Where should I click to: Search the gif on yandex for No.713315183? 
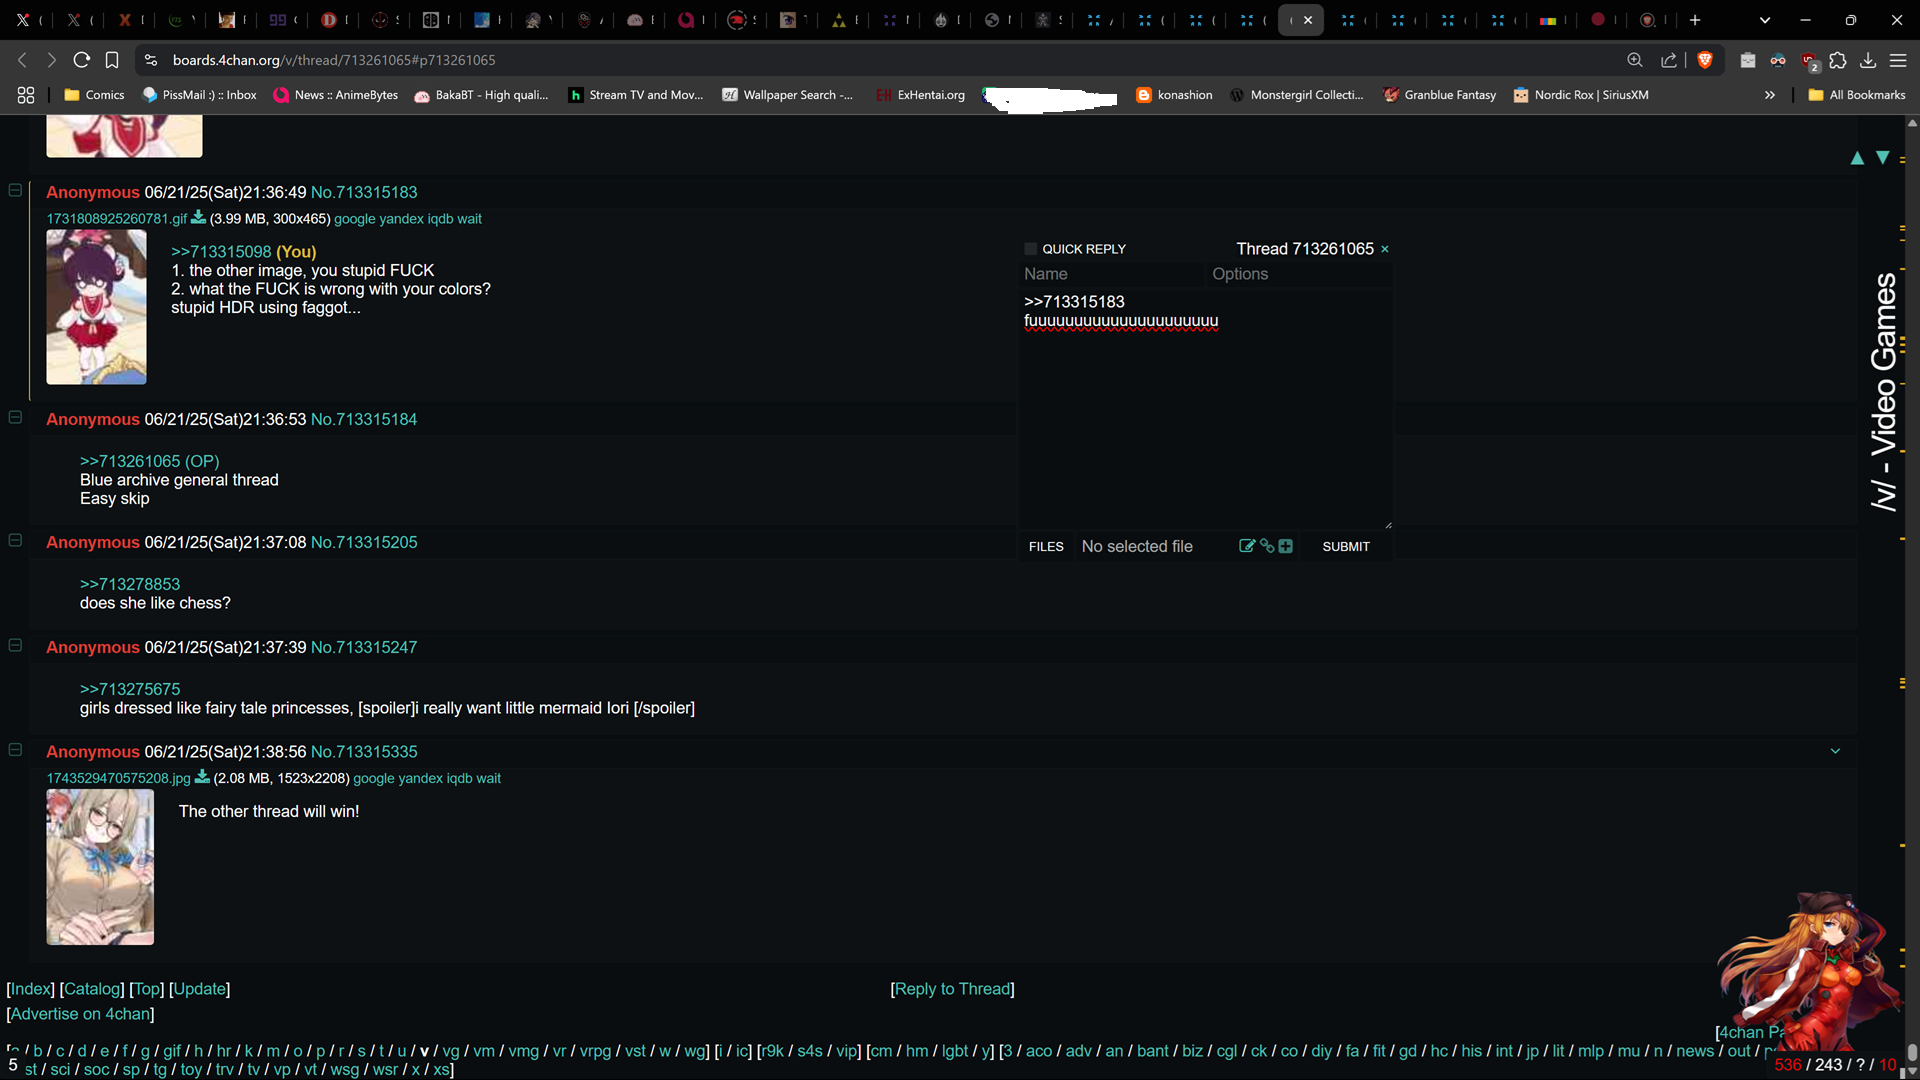tap(401, 218)
